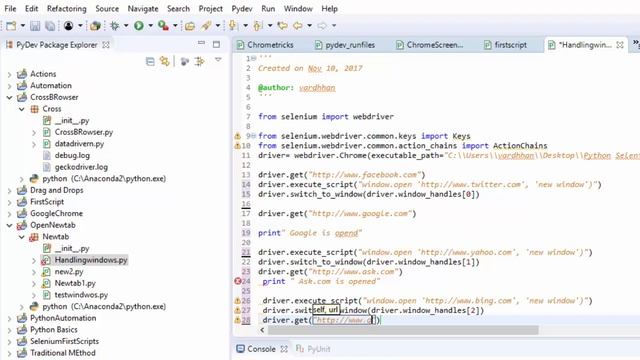Click the warning marker on line 9

(238, 136)
